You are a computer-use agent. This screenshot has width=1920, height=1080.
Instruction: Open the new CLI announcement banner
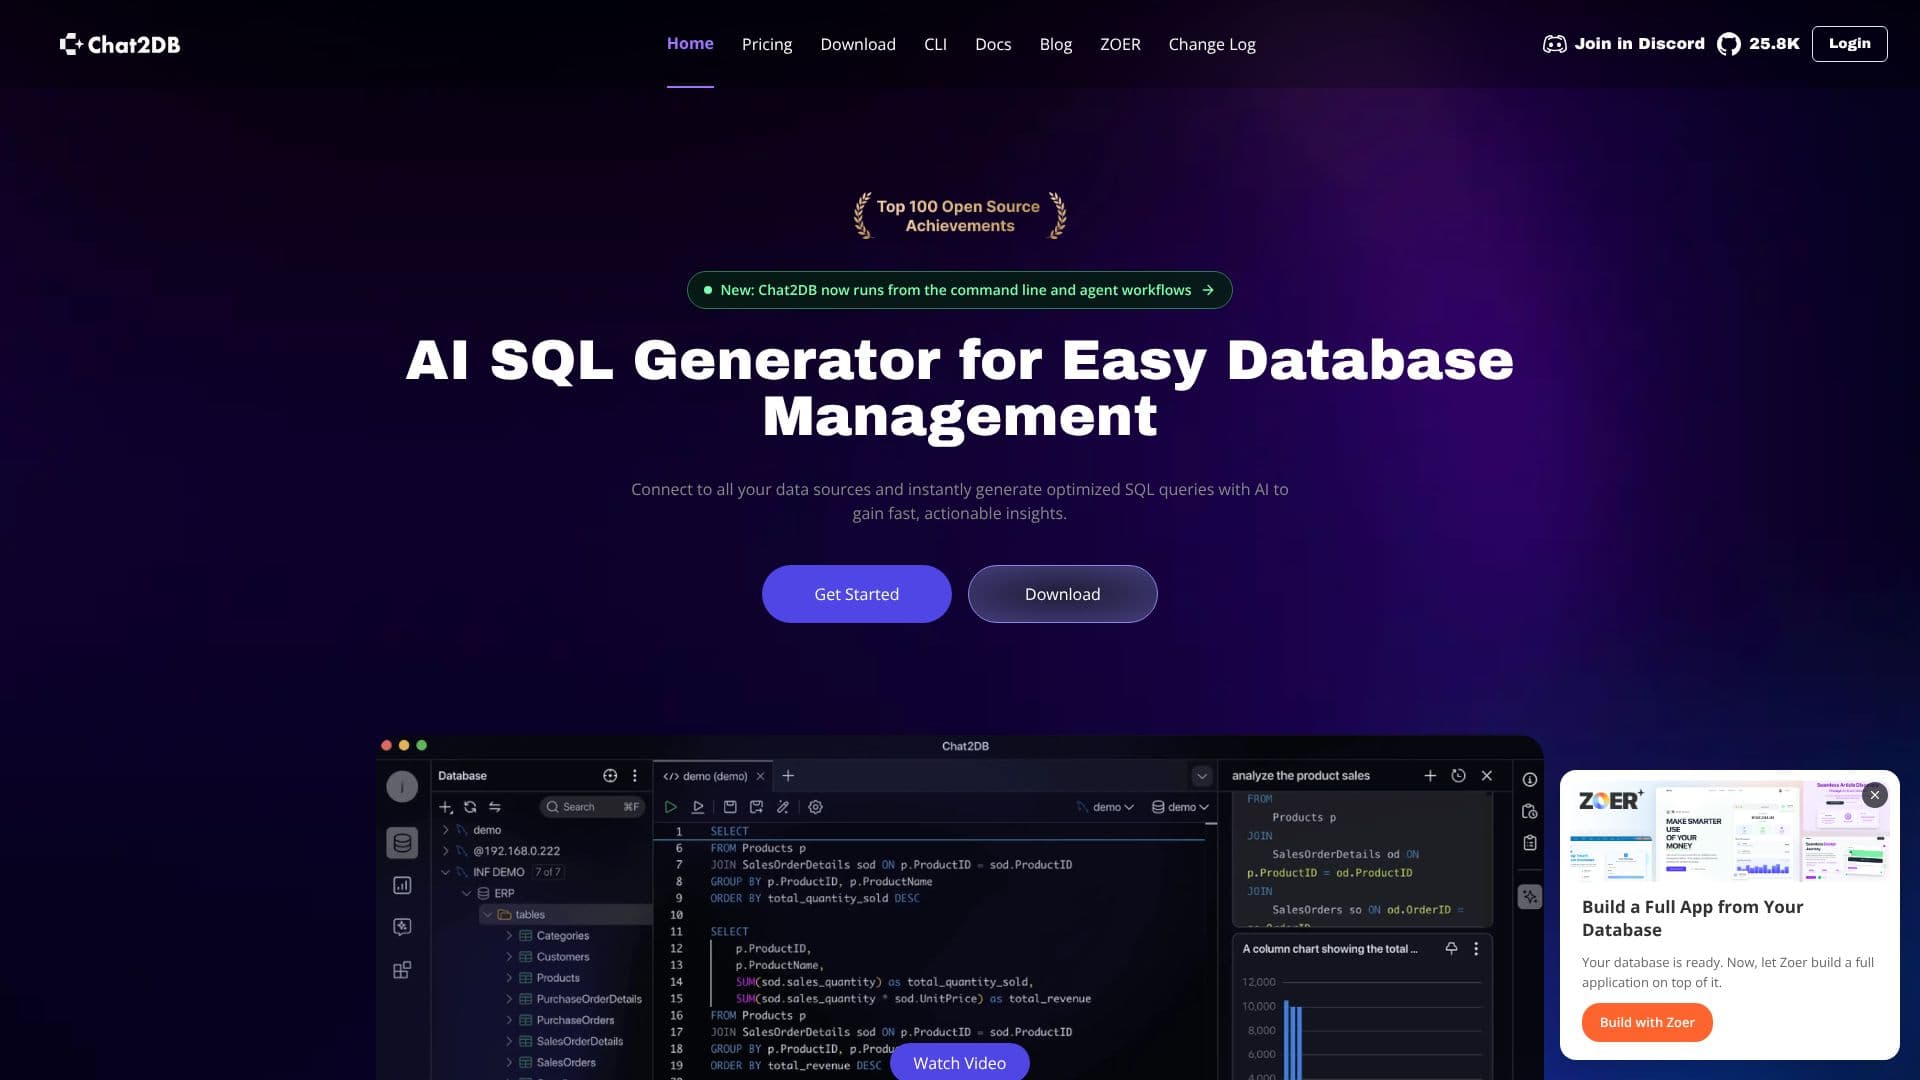coord(959,290)
